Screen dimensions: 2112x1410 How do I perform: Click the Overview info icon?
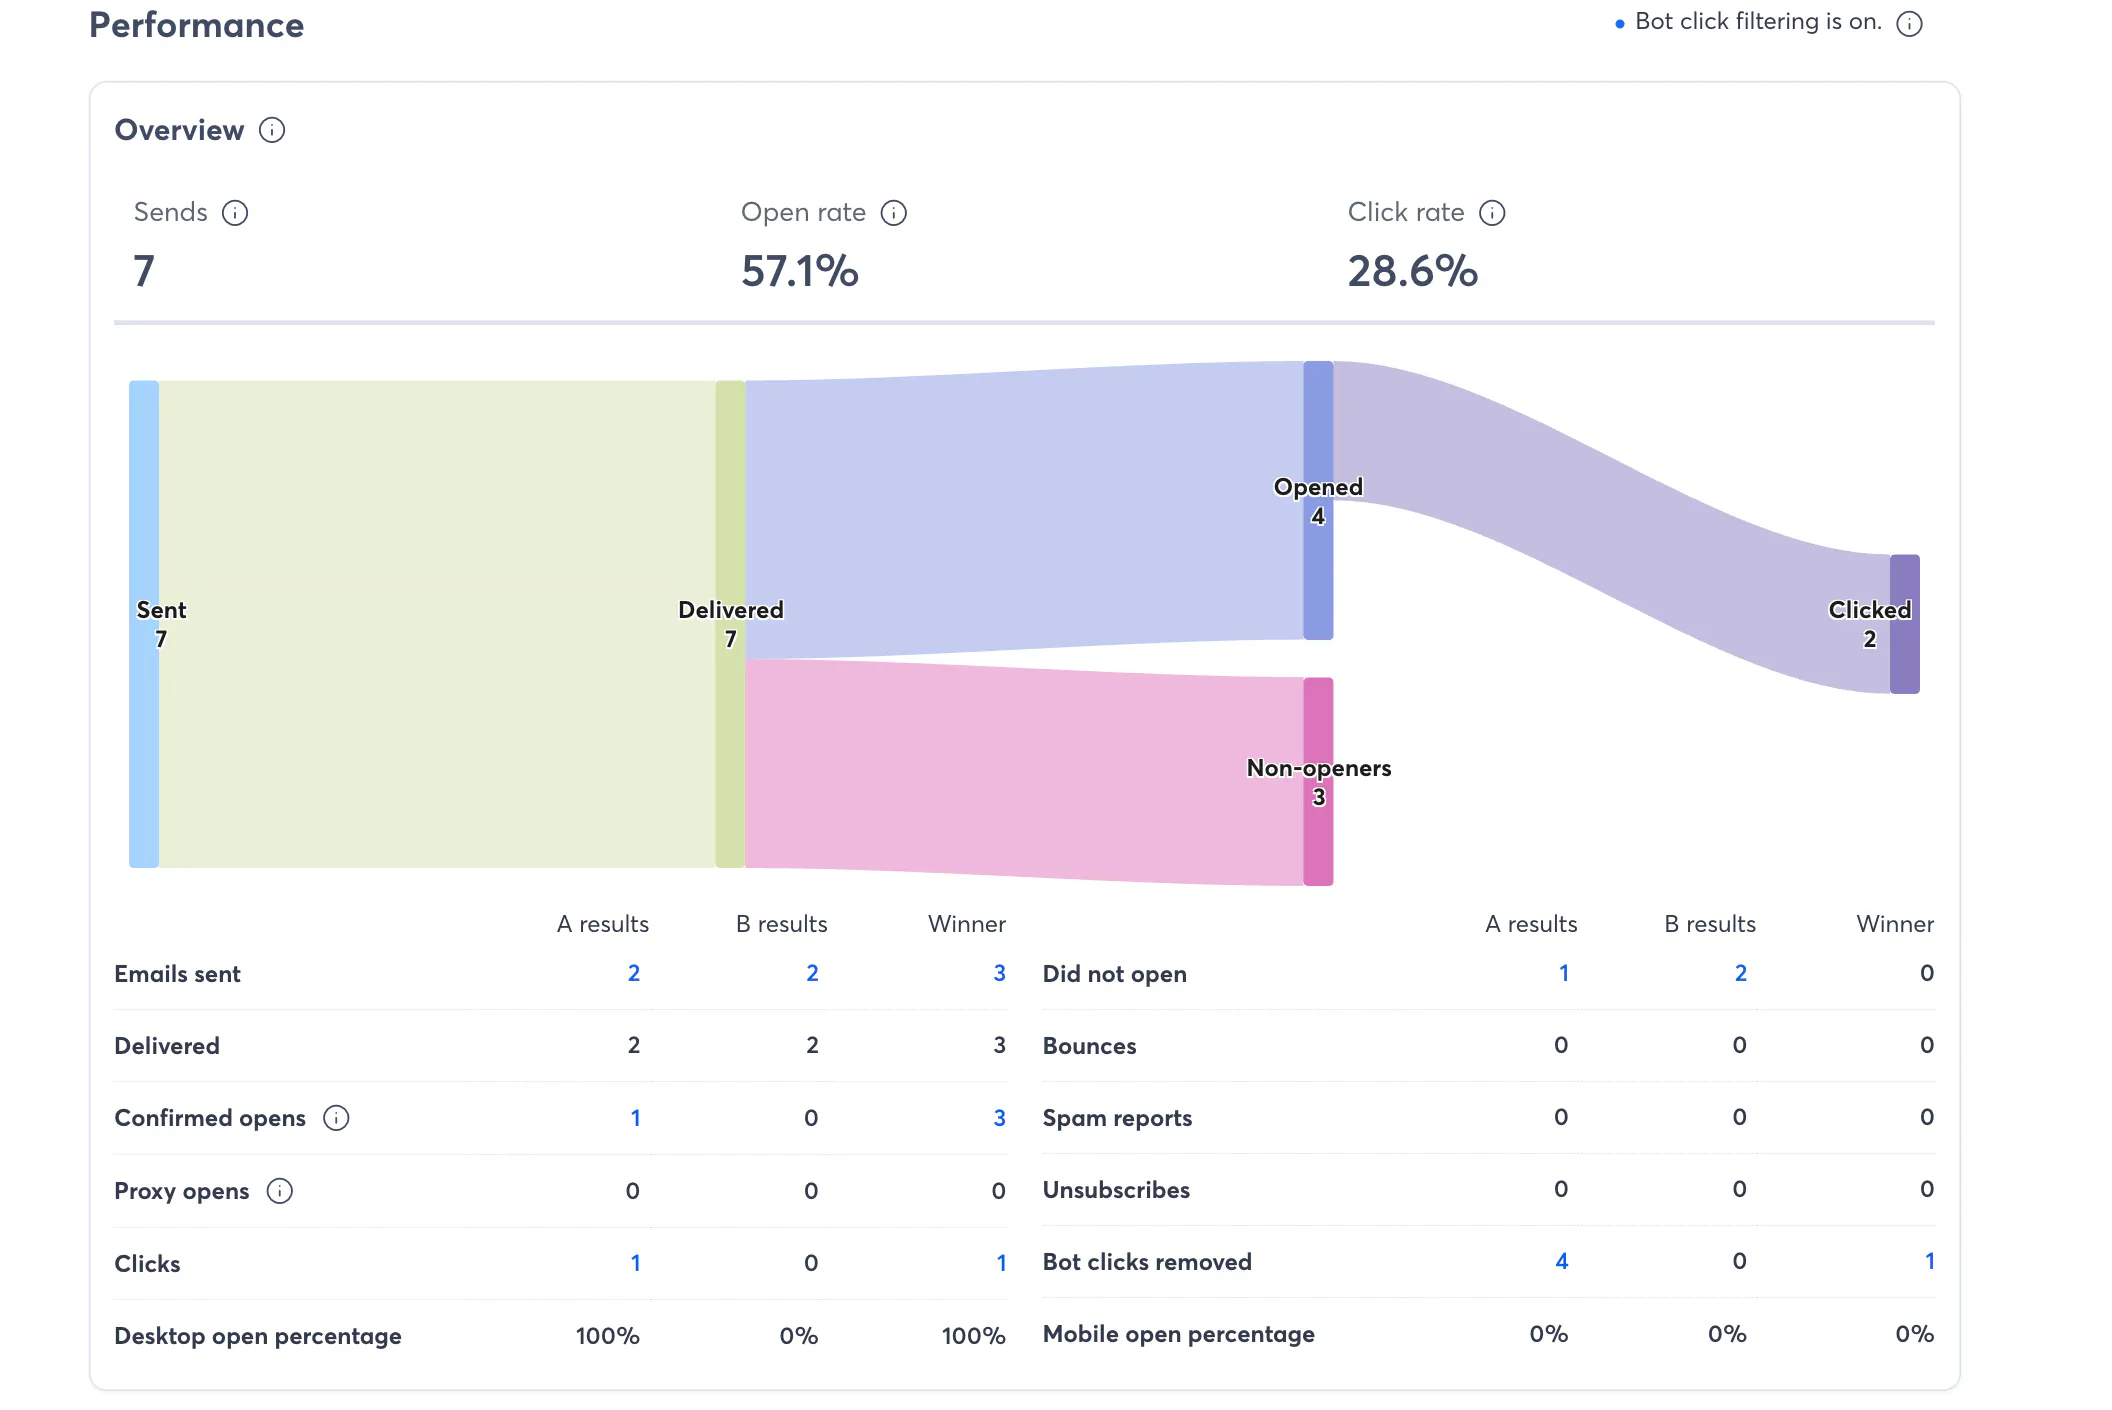[x=272, y=130]
